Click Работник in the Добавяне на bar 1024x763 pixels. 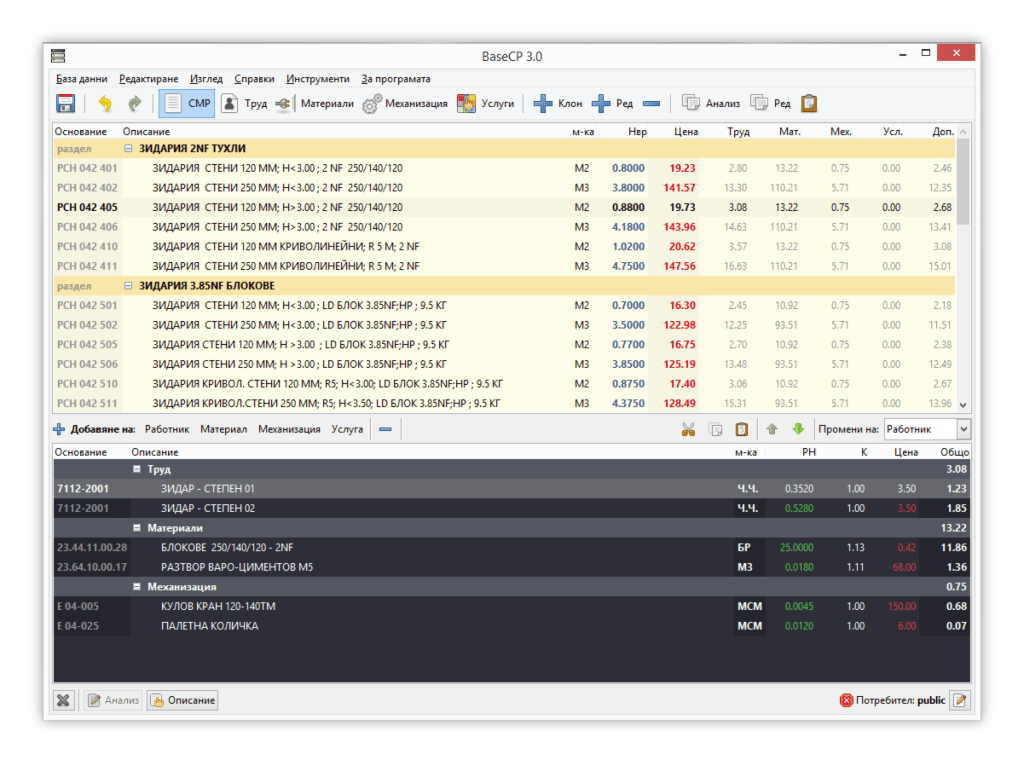167,429
